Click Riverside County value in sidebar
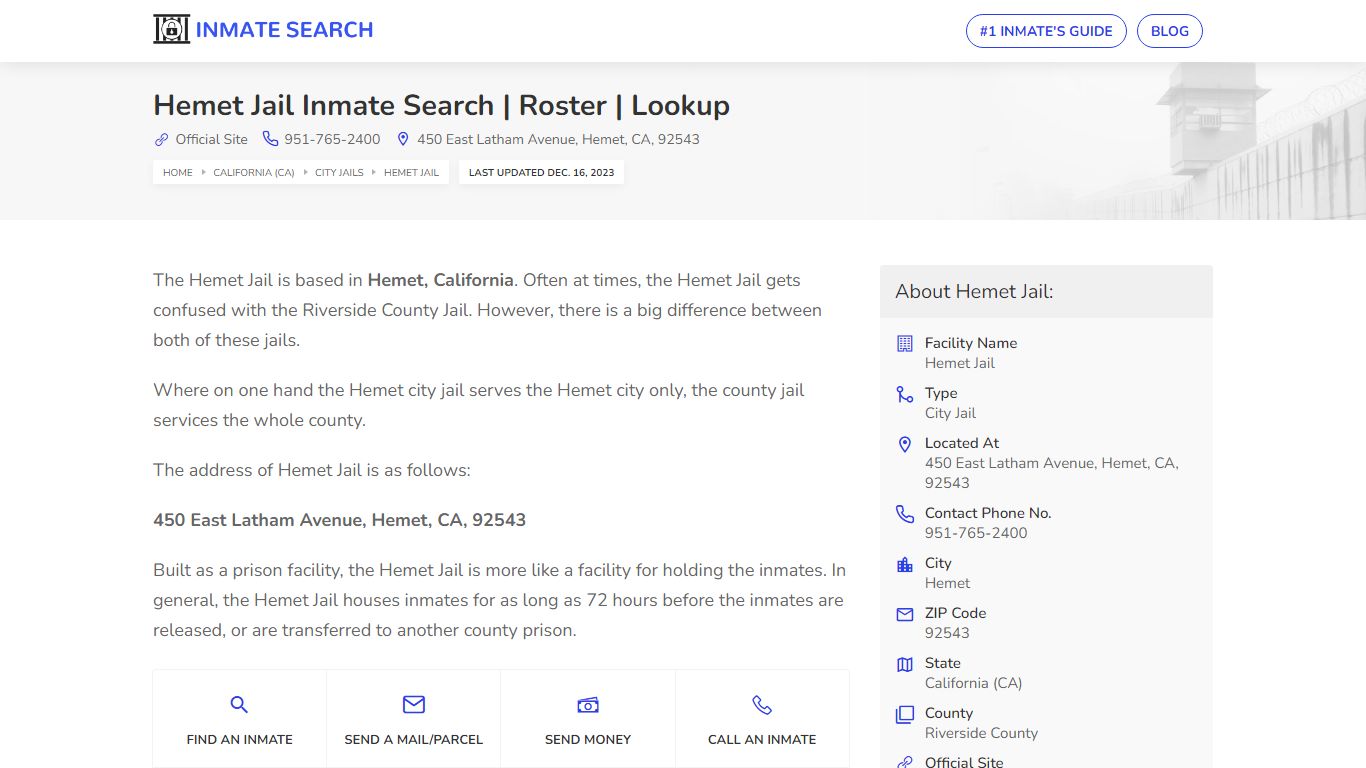The height and width of the screenshot is (768, 1366). coord(981,733)
